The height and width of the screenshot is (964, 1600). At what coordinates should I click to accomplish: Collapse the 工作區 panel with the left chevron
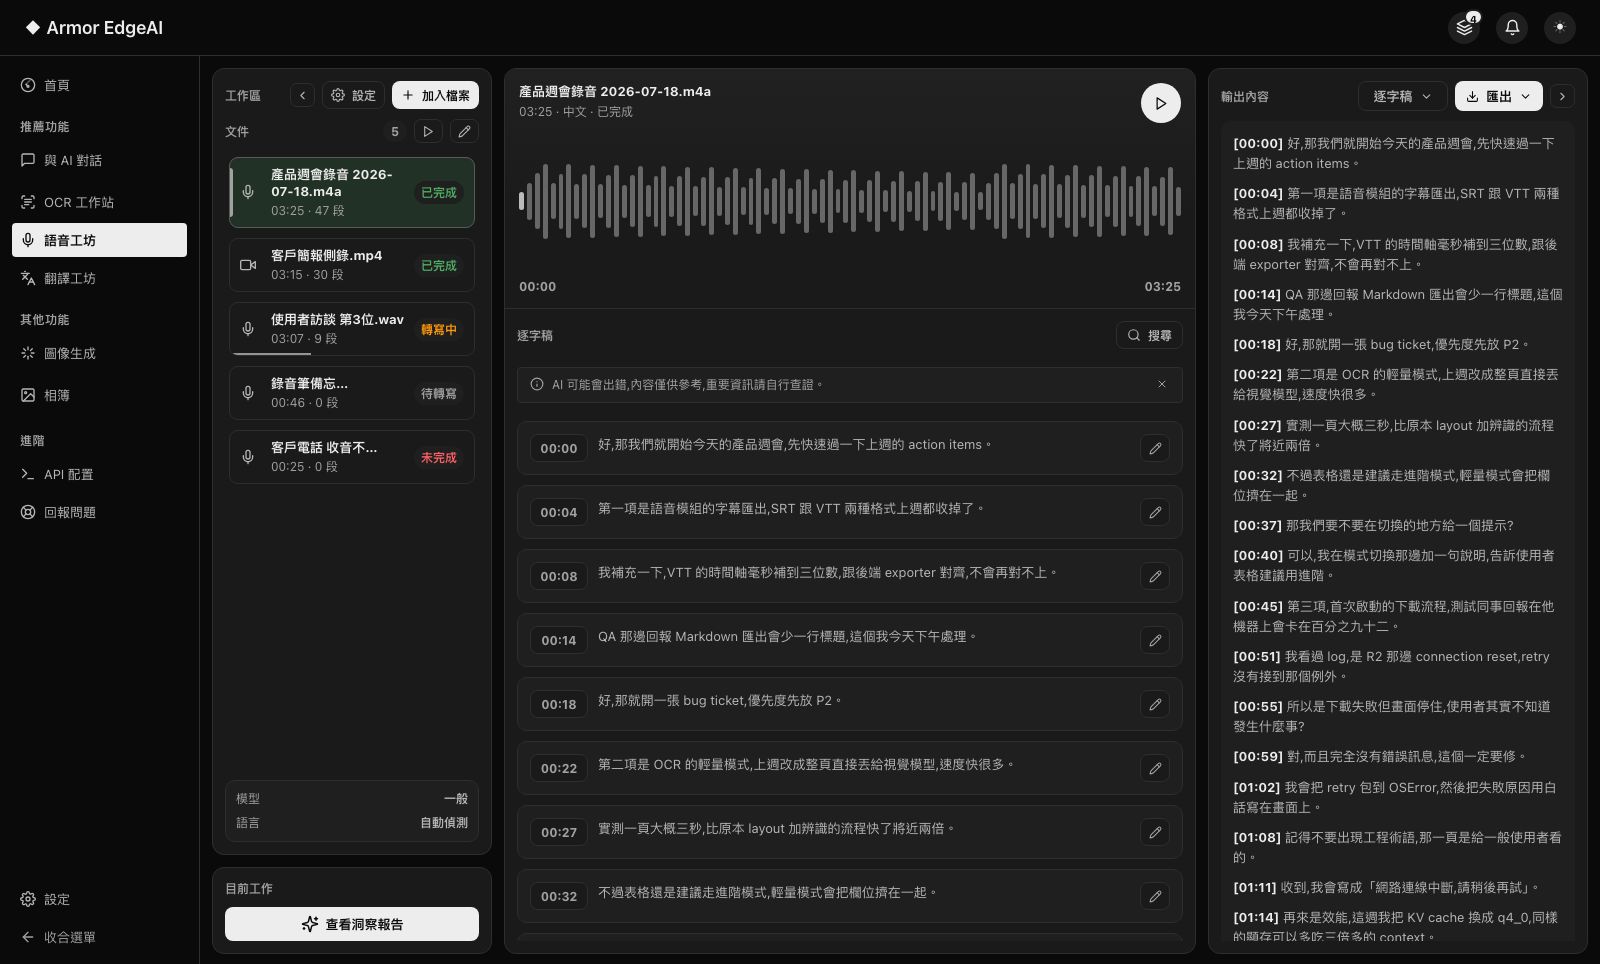(x=302, y=95)
